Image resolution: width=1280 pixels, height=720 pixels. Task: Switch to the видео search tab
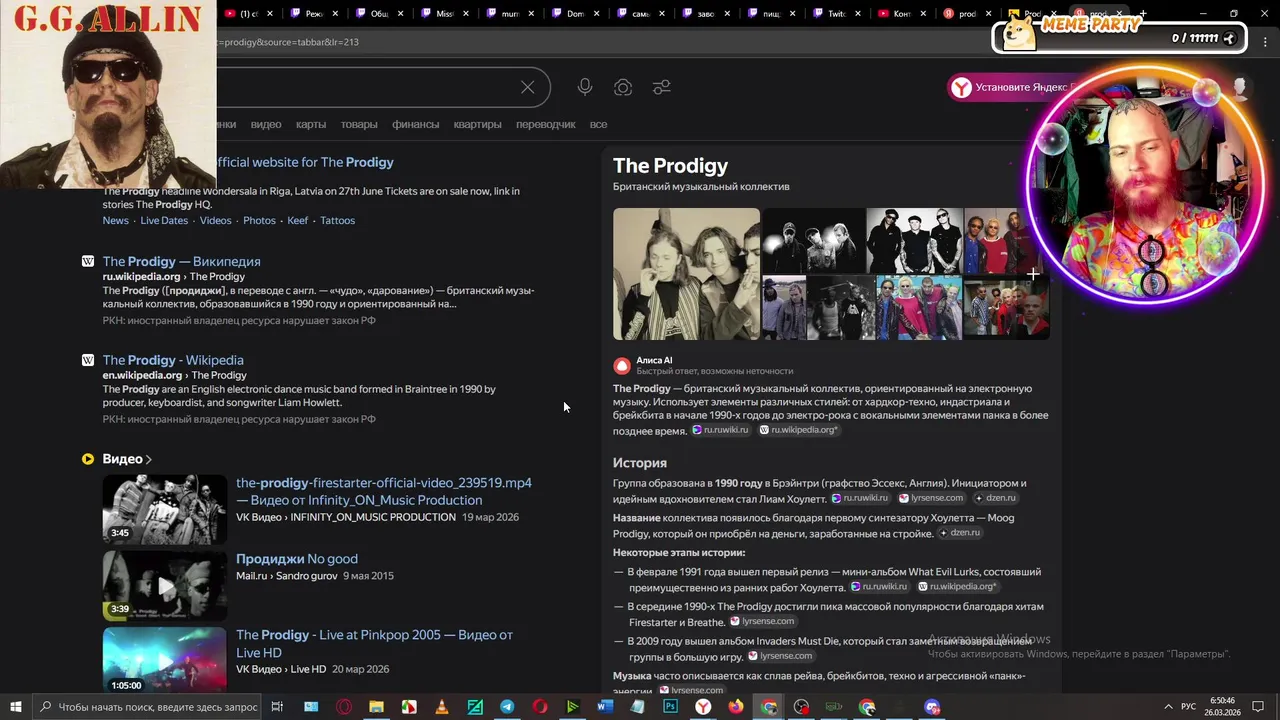tap(266, 124)
